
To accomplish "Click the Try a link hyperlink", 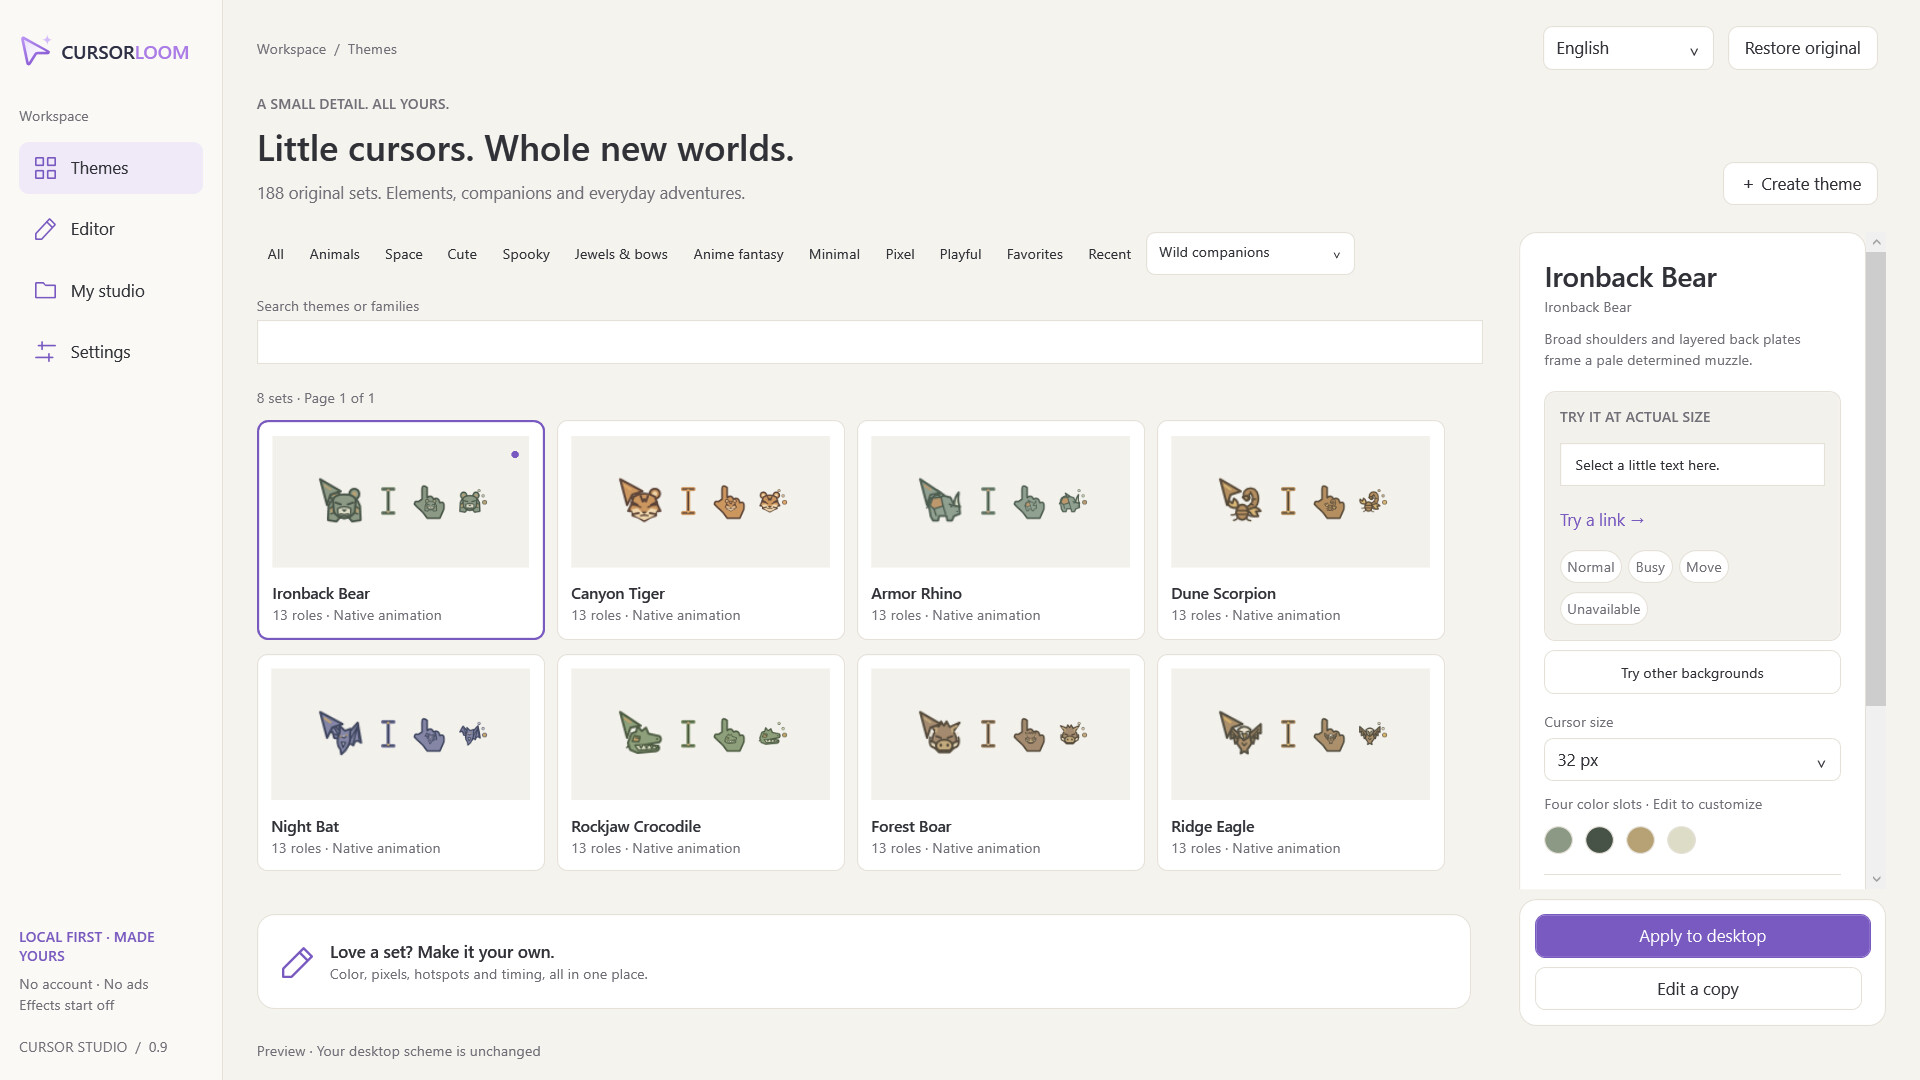I will [1601, 520].
